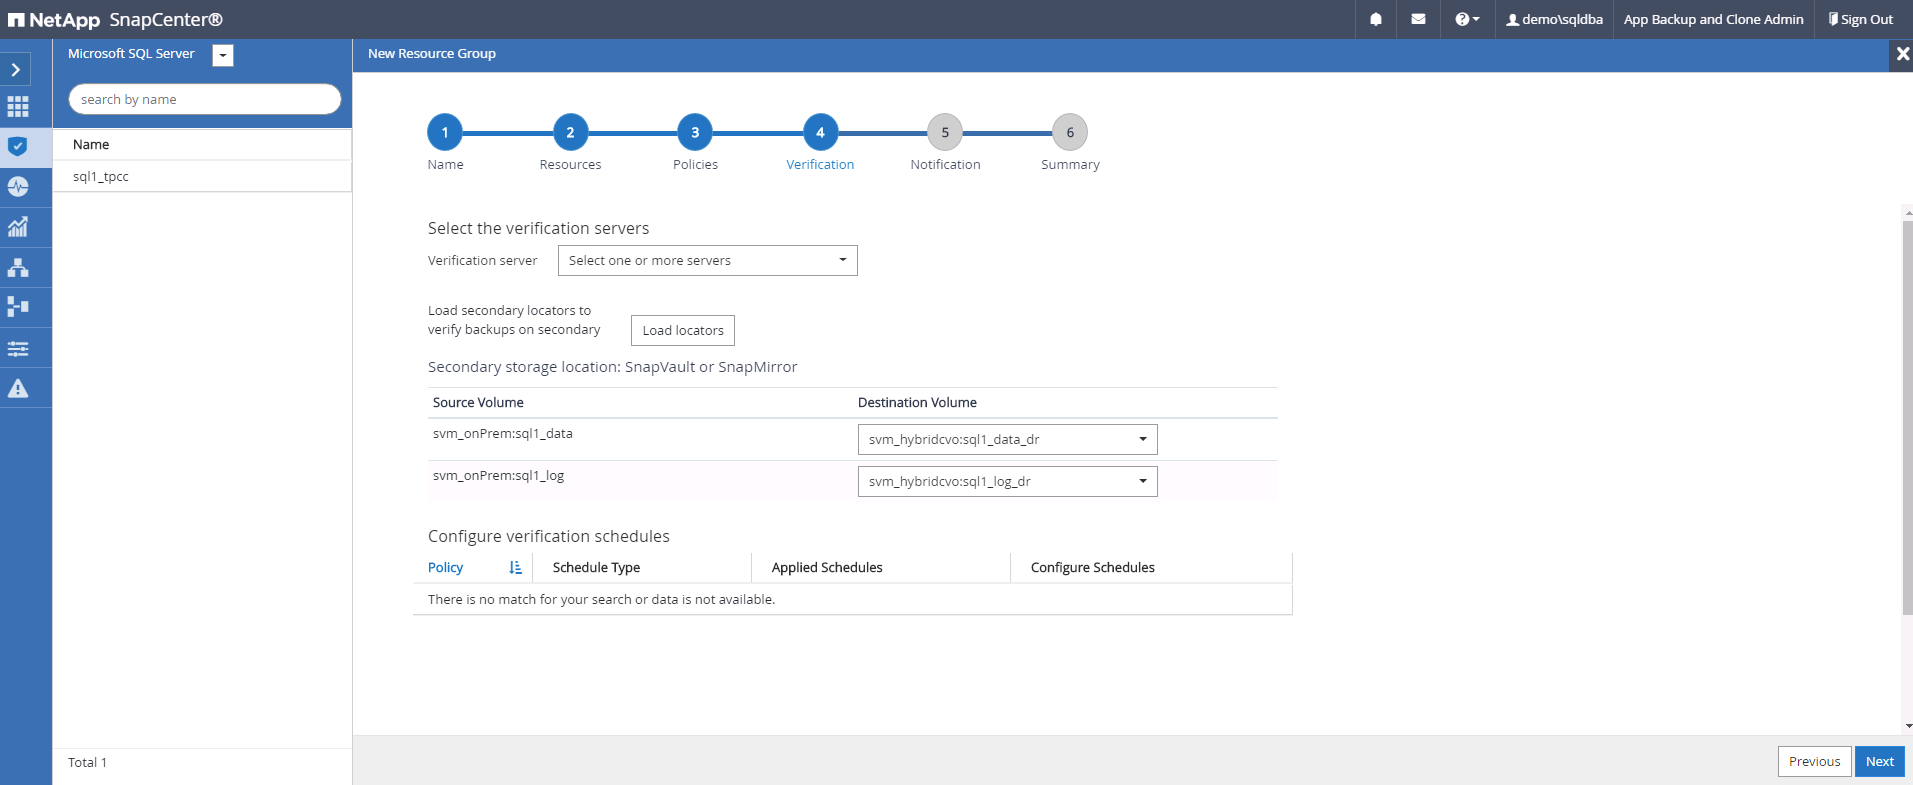Sort by the Policy column header
Screen dimensions: 1913x785
[445, 568]
